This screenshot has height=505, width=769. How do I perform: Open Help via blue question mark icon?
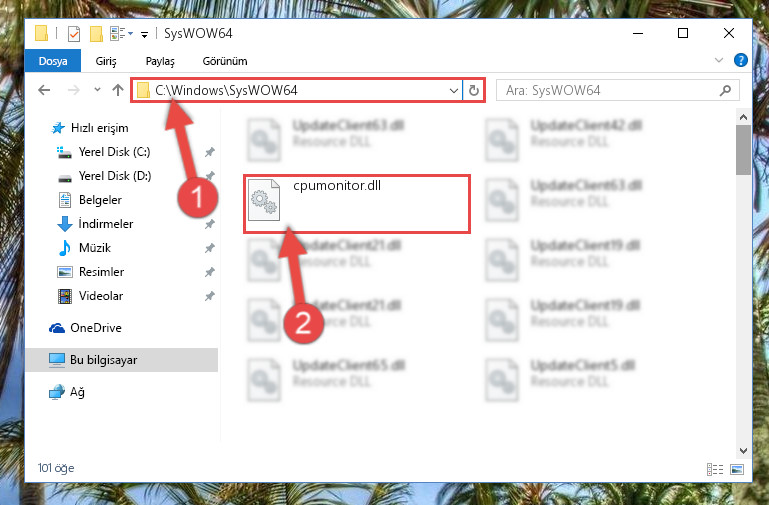pos(741,60)
